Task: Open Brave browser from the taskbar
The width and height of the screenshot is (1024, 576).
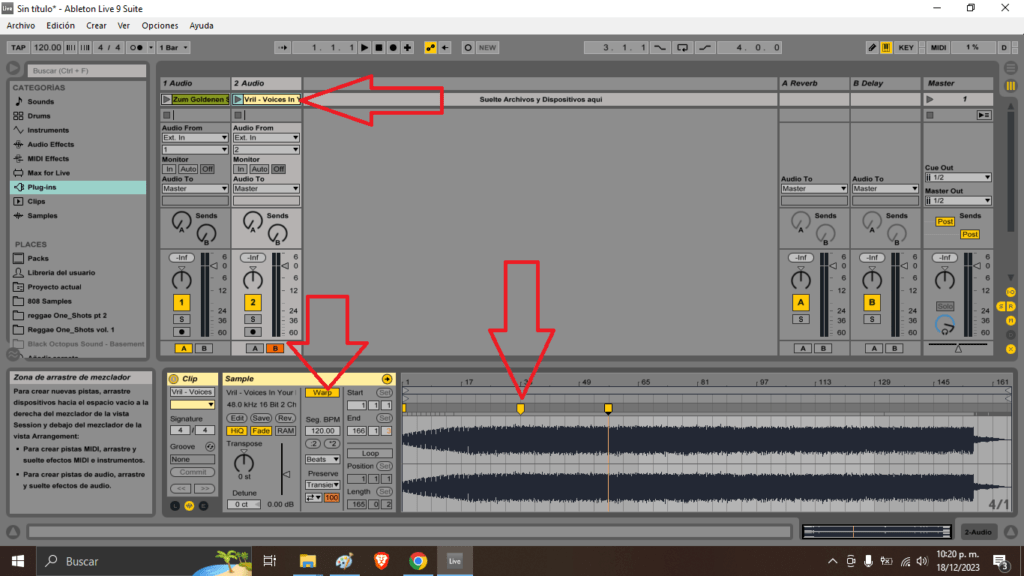Action: (381, 561)
